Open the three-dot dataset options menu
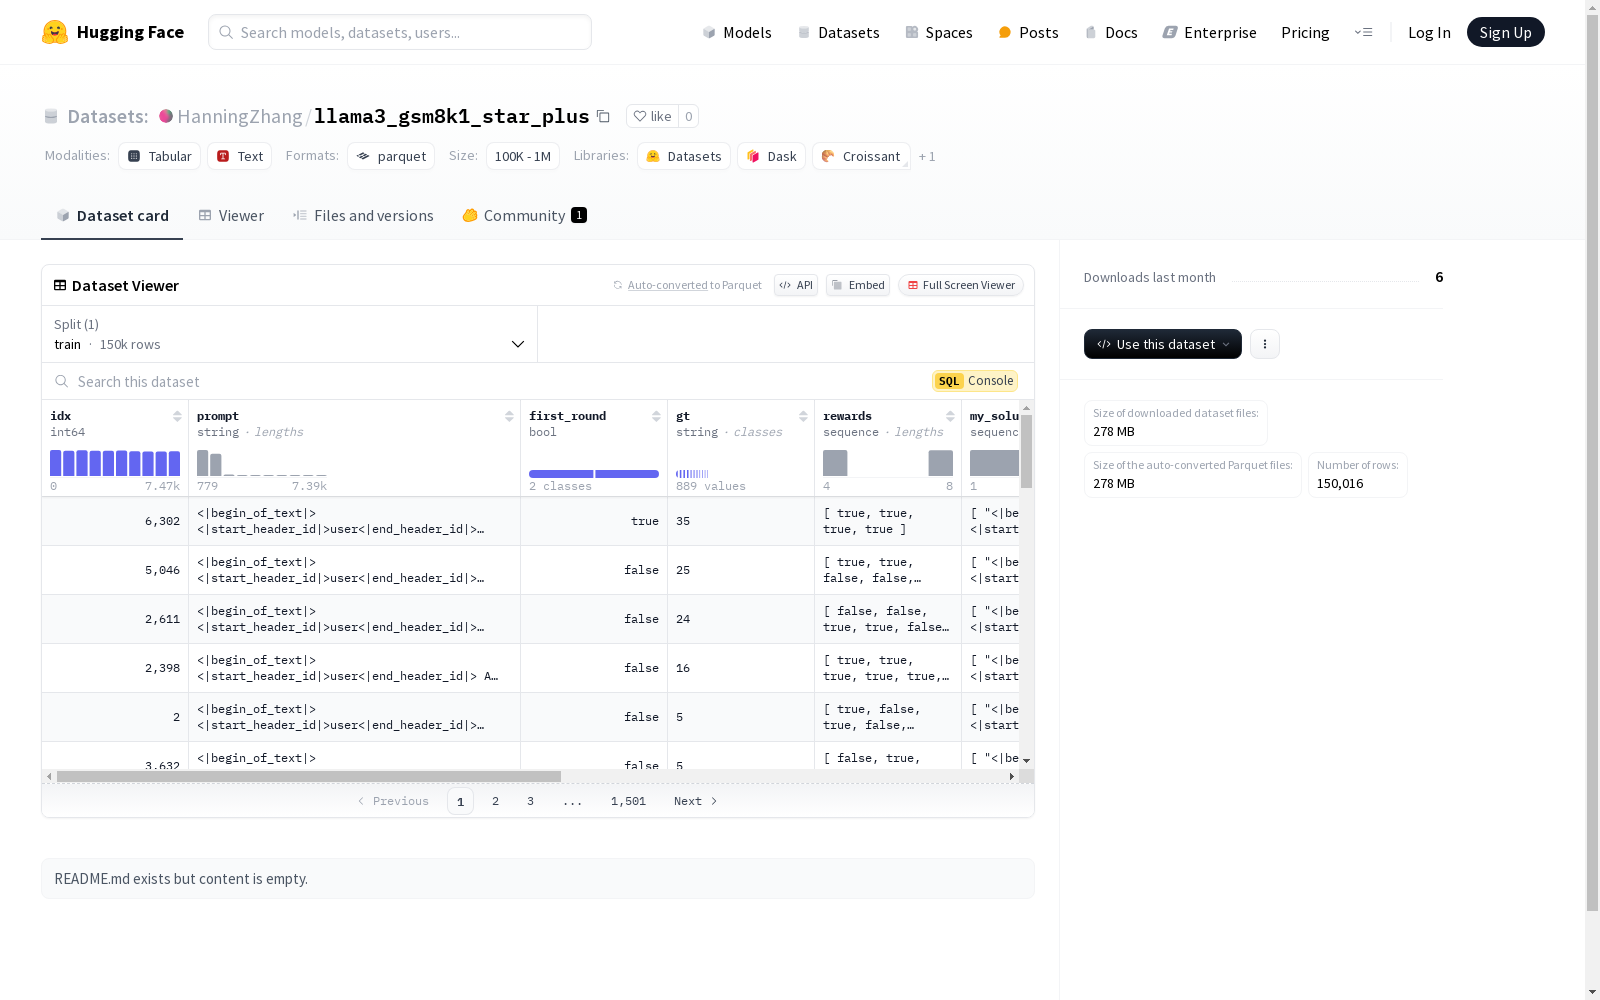 pyautogui.click(x=1265, y=344)
